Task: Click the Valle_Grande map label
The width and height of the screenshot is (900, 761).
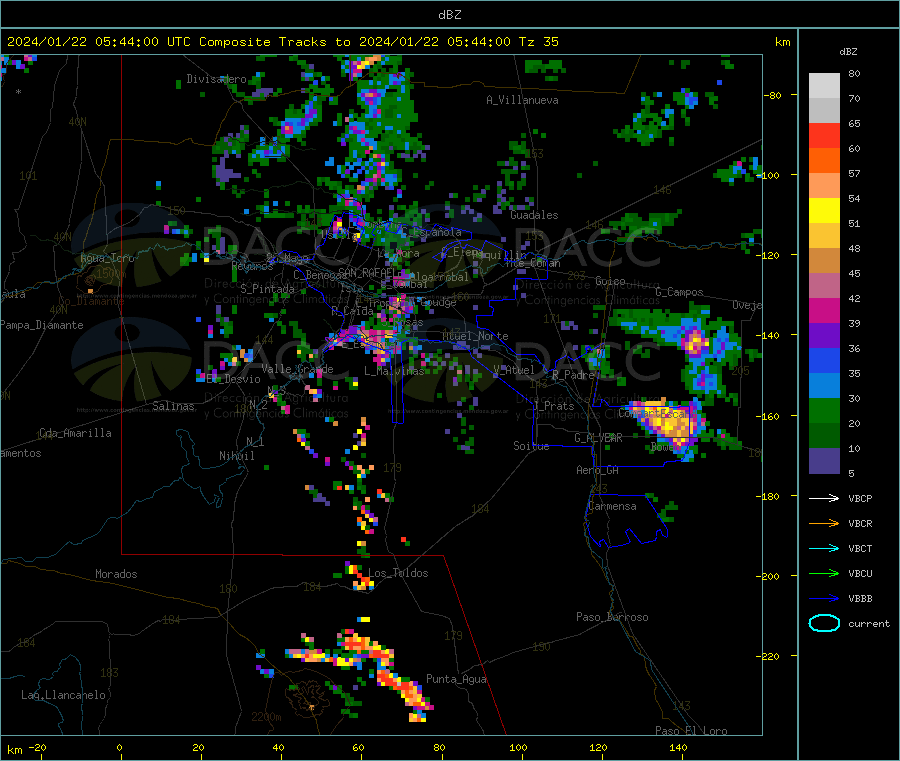Action: (x=297, y=369)
